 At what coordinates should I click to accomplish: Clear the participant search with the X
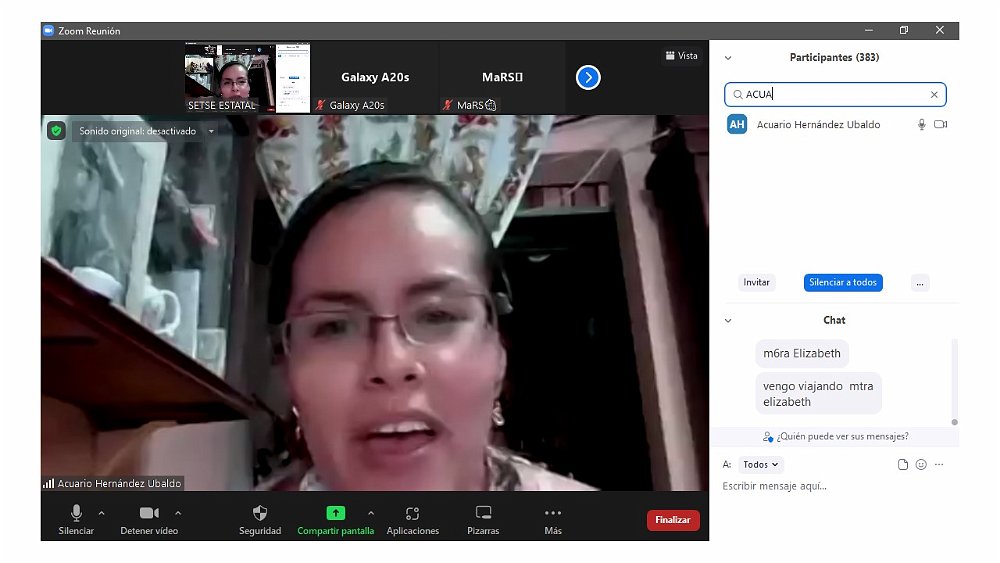(934, 95)
